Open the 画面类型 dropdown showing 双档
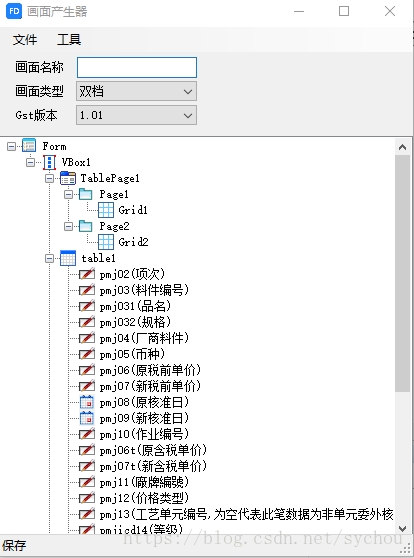 (136, 91)
